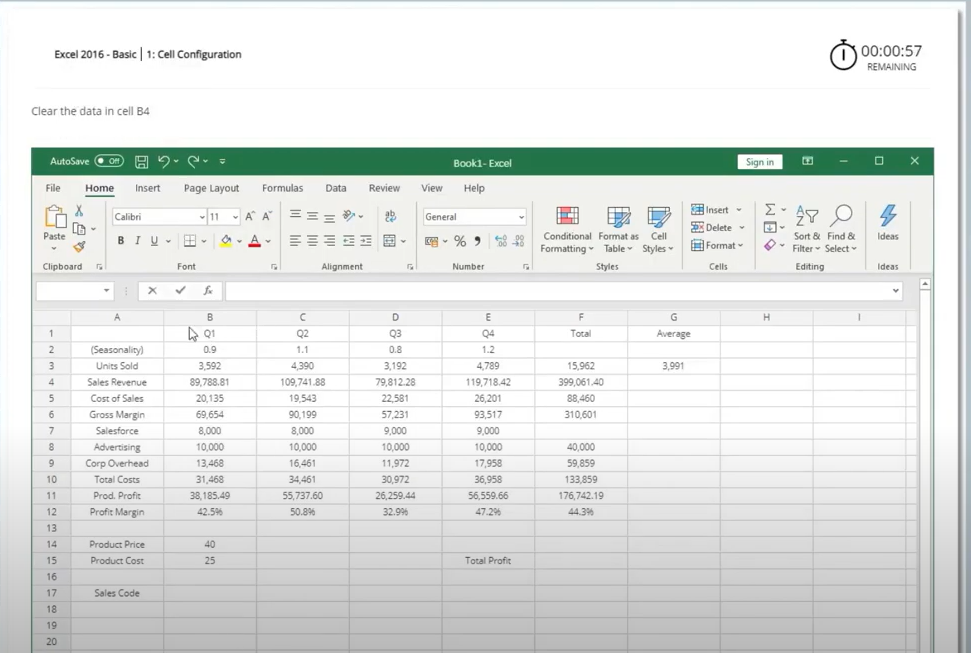Apply Percent Style number format
The width and height of the screenshot is (971, 653).
[460, 241]
